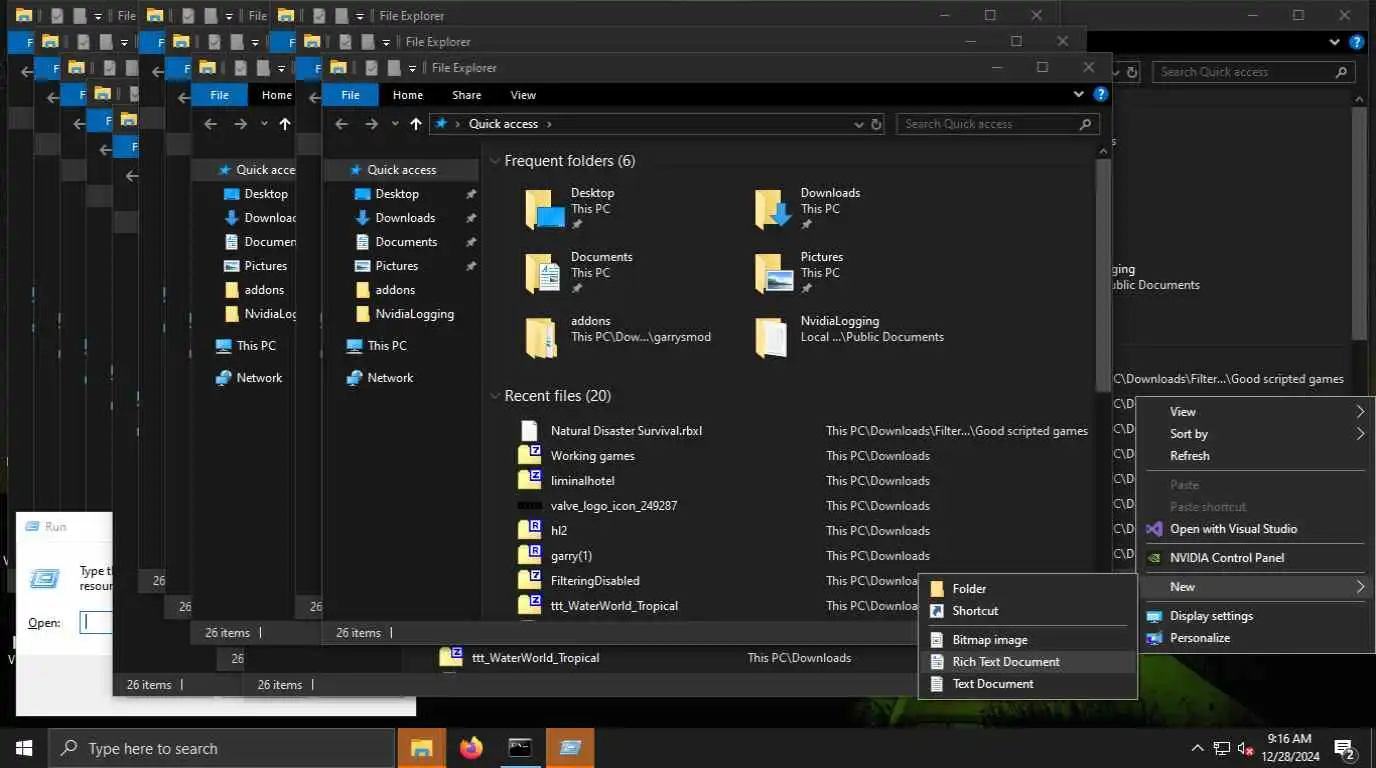Choose Refresh from the desktop context menu

pos(1256,456)
